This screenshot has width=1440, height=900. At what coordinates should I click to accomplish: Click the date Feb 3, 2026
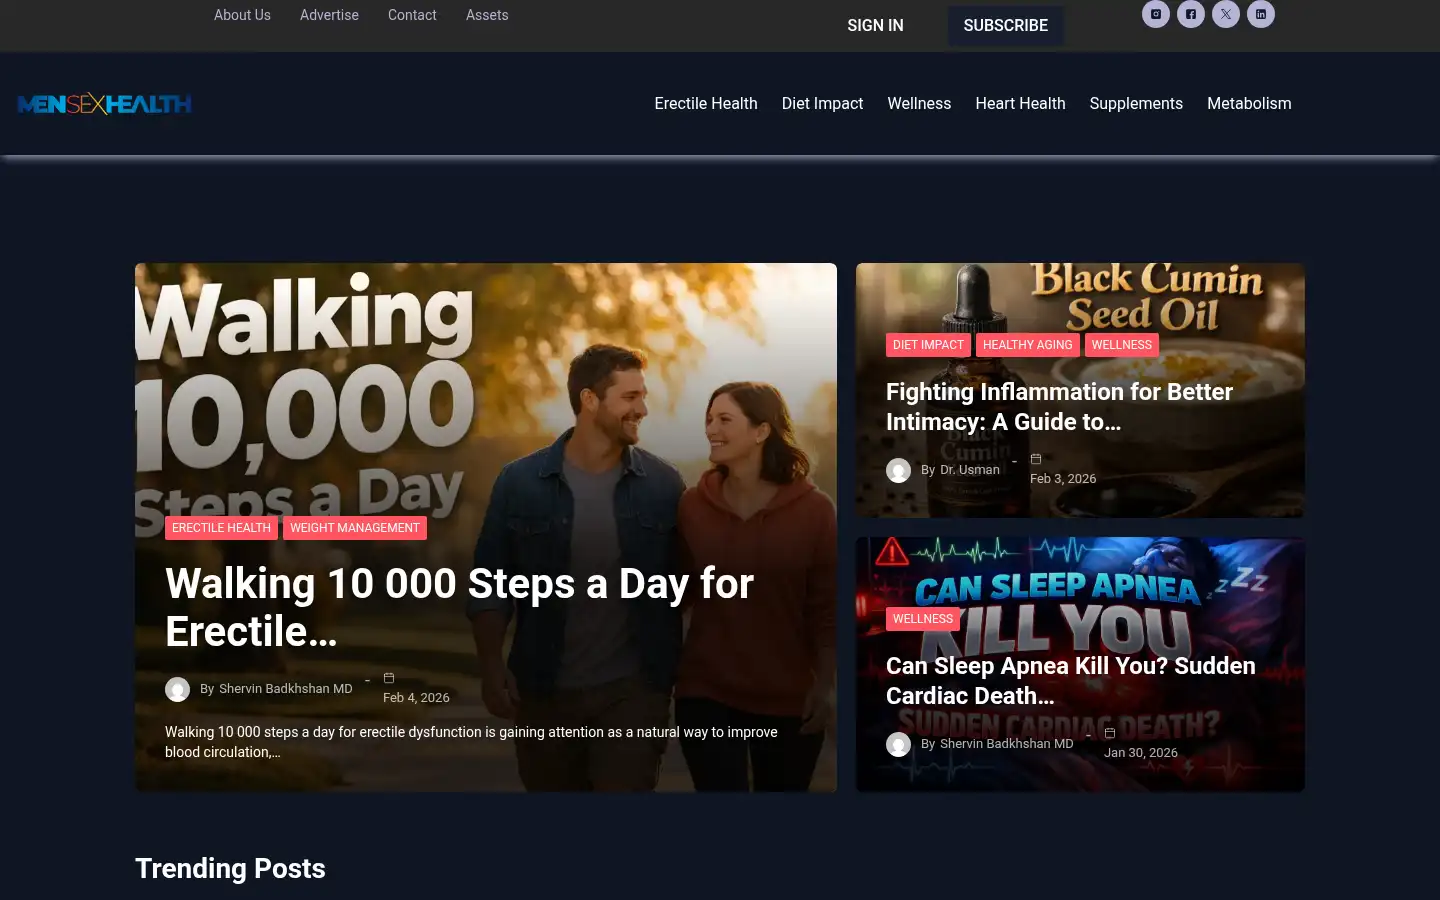[1063, 479]
